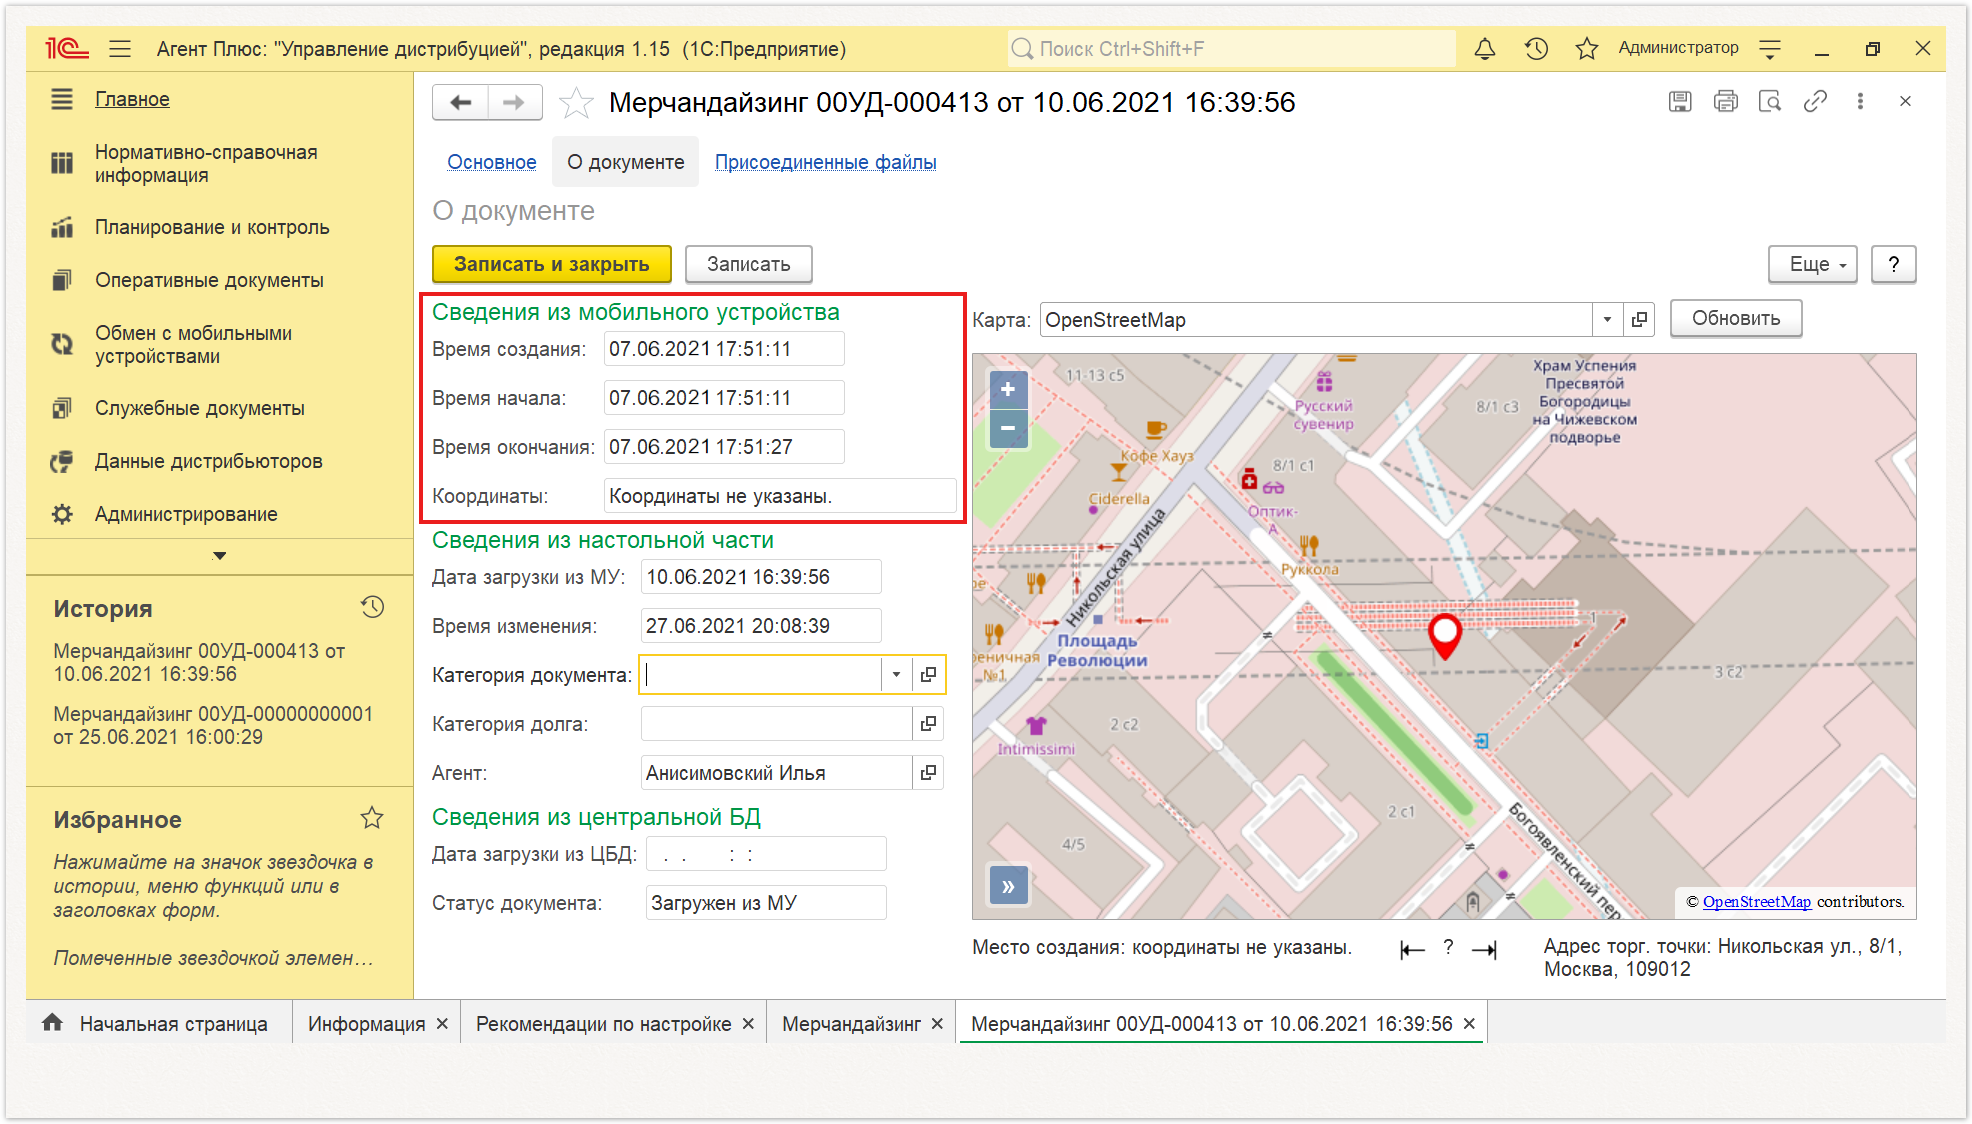Screen dimensions: 1972x1124
Task: Copy link with the chain icon
Action: click(1815, 101)
